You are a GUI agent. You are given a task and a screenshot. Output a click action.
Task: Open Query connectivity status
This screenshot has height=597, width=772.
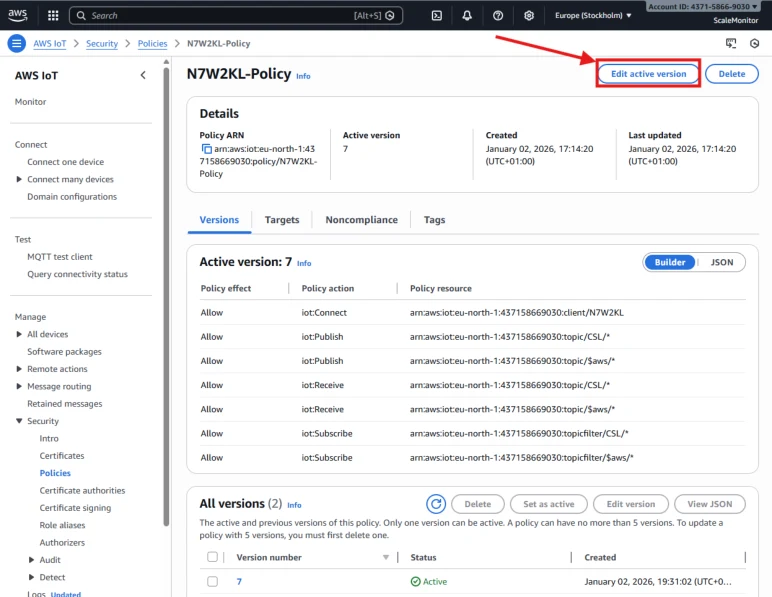click(77, 274)
